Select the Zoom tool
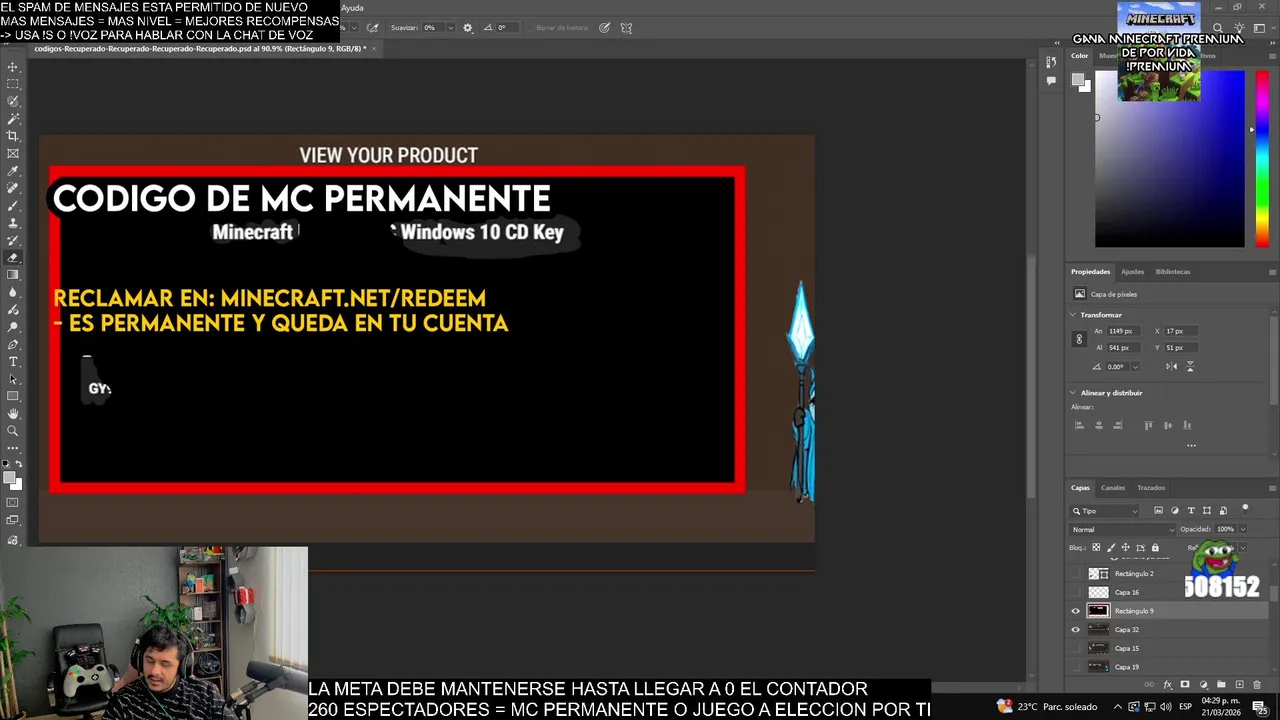The image size is (1280, 720). point(13,431)
